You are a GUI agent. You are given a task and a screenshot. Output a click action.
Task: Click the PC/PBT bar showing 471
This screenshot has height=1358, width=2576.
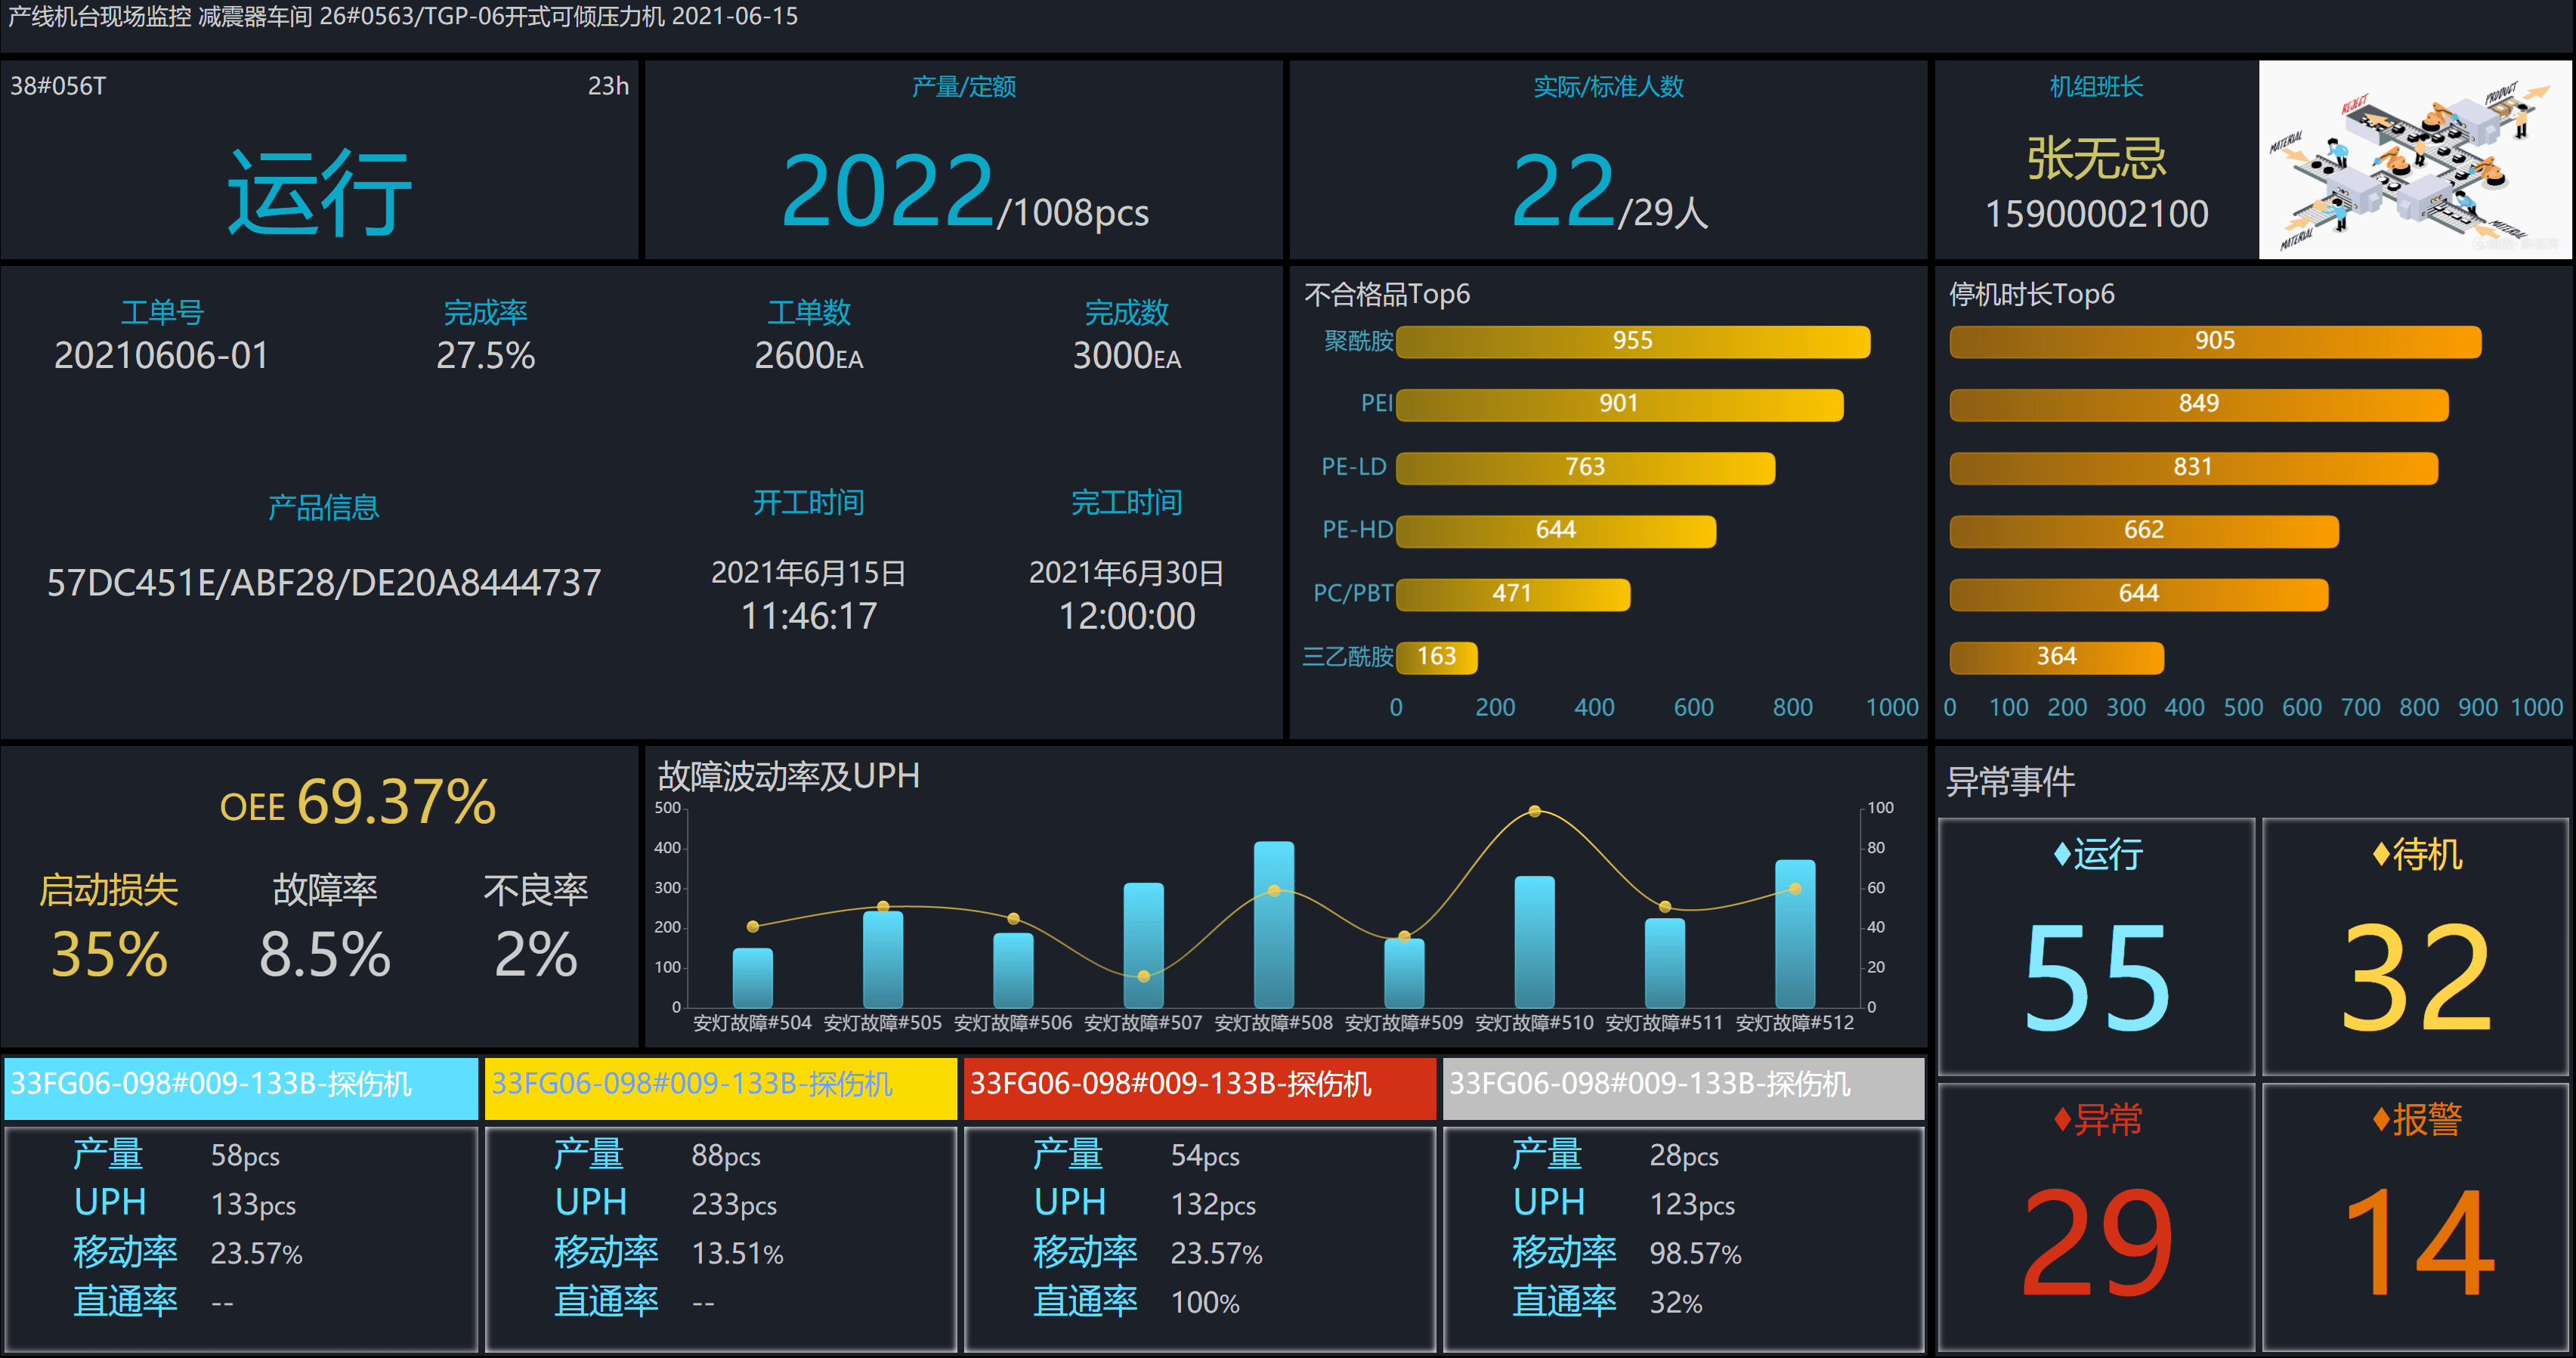tap(1513, 593)
